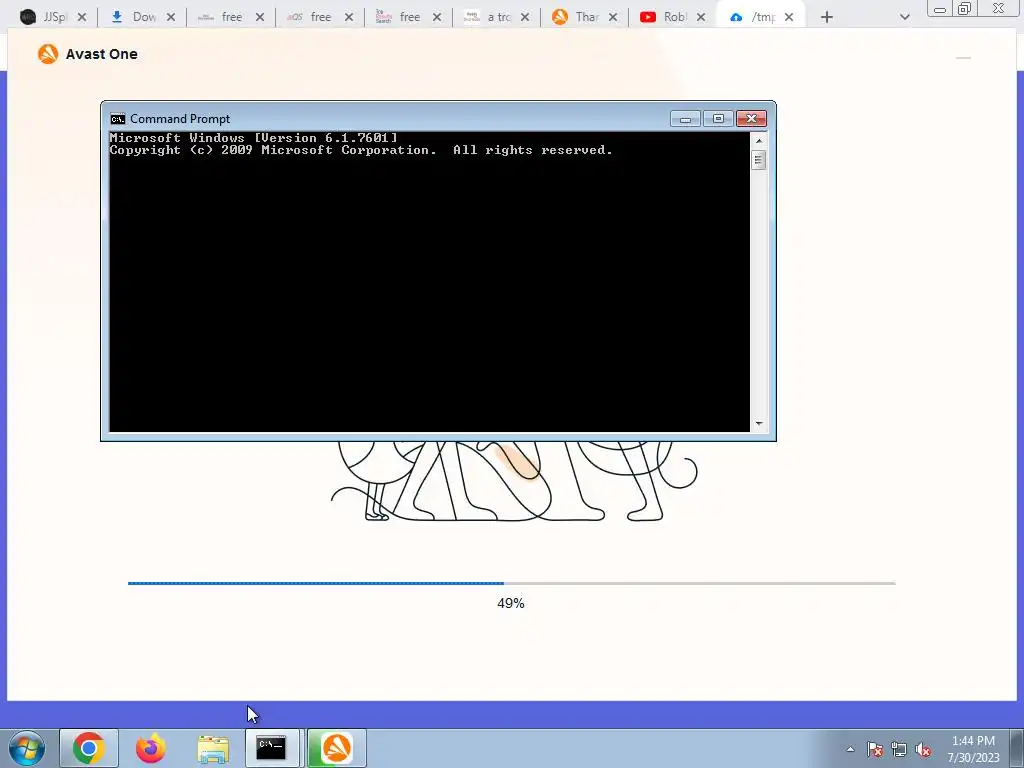Close the JJSploit tab

pyautogui.click(x=82, y=17)
